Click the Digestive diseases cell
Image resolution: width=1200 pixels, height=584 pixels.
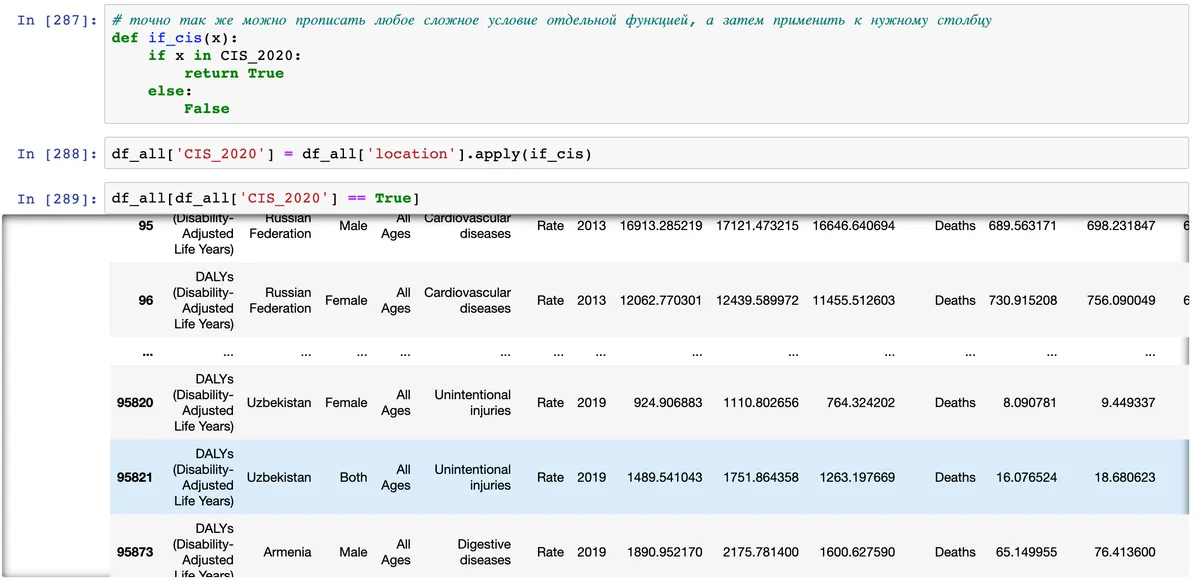(484, 552)
